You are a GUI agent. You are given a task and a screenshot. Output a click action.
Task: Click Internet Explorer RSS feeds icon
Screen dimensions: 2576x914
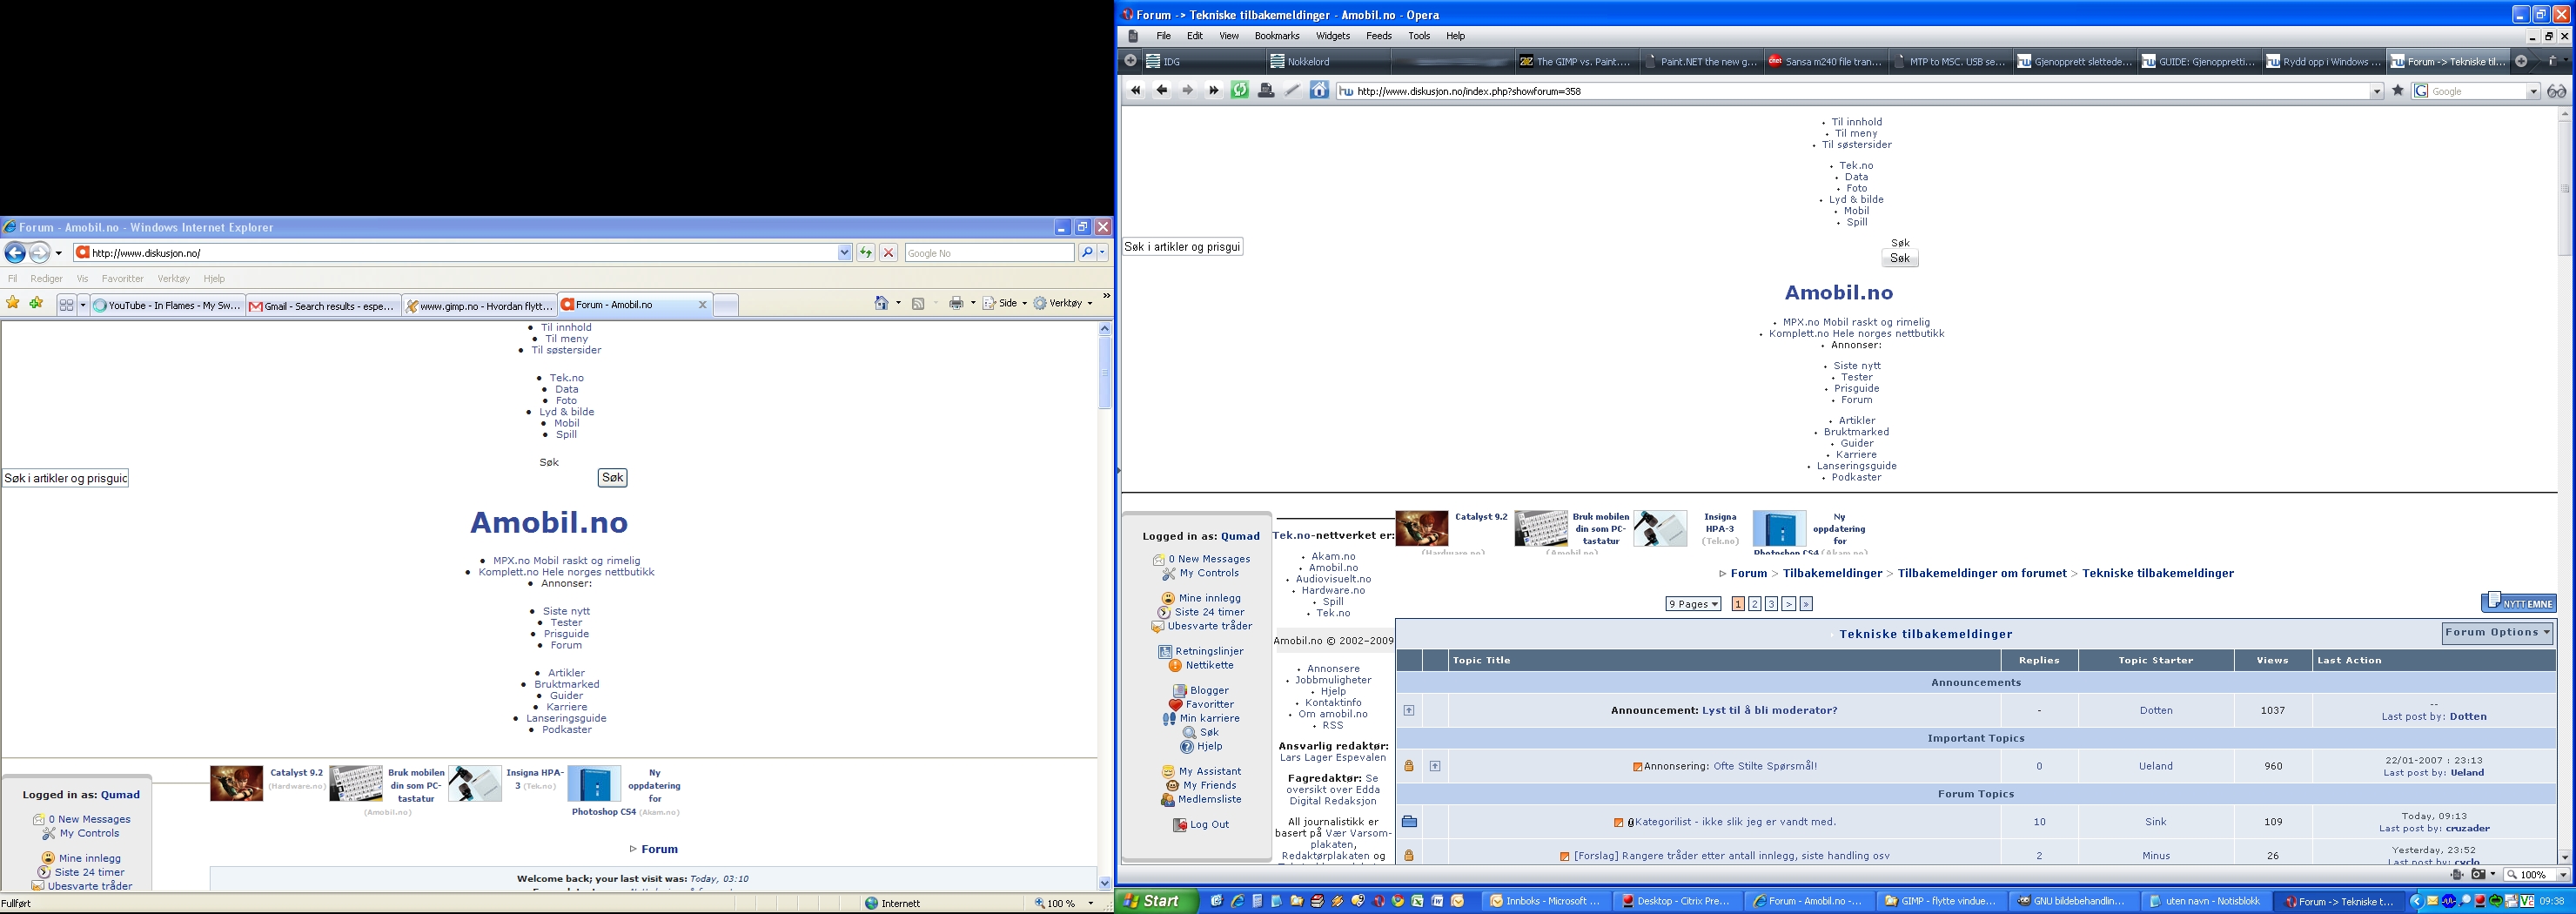918,304
